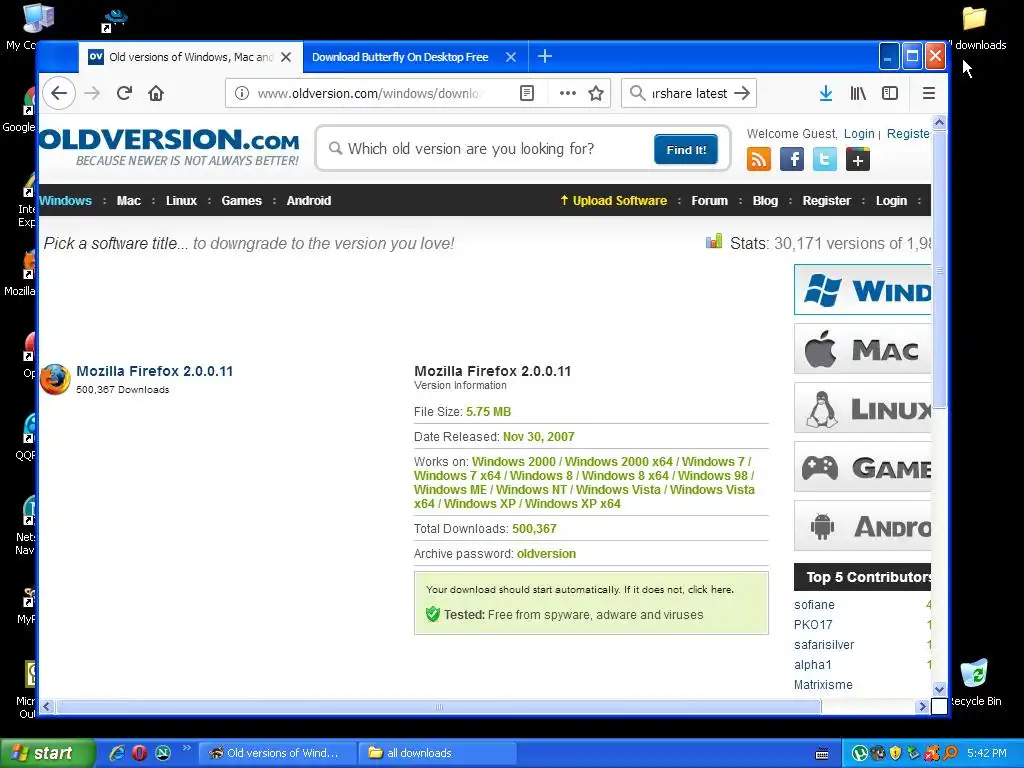The image size is (1024, 768).
Task: Switch to all downloads taskbar item
Action: click(x=438, y=753)
